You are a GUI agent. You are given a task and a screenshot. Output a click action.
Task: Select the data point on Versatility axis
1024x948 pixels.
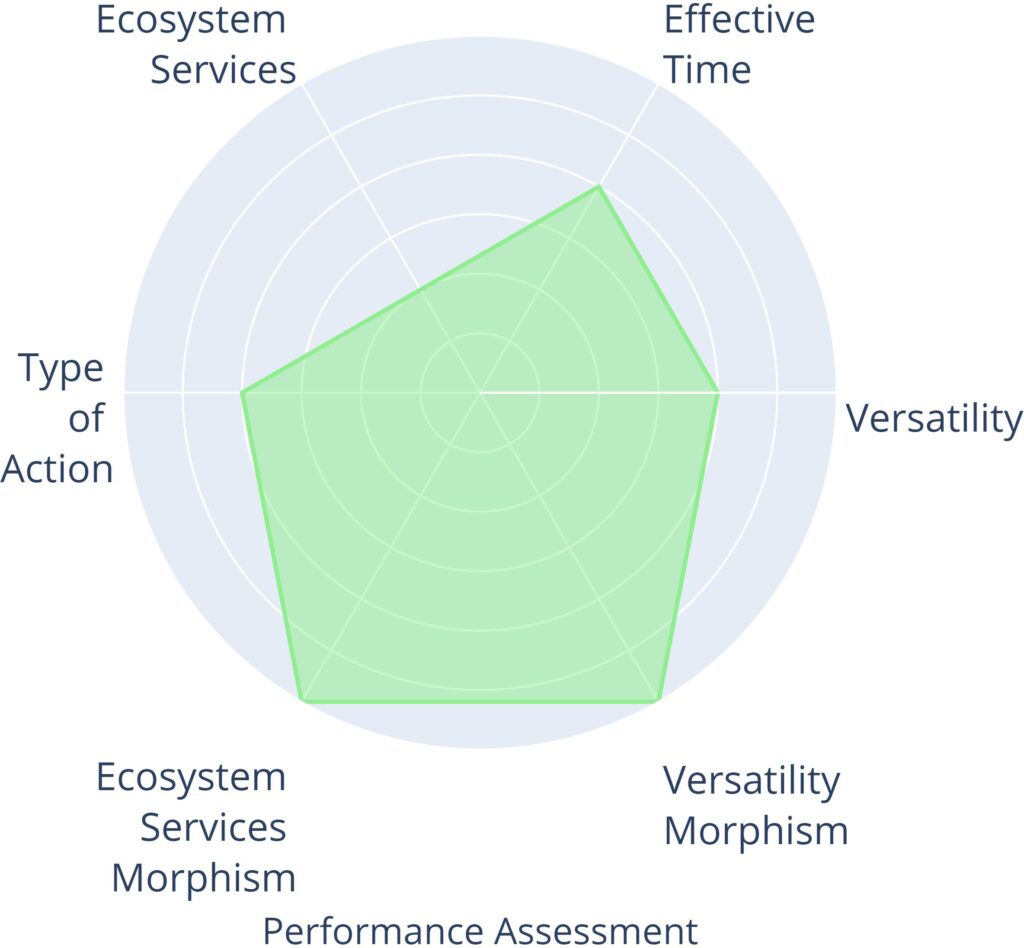coord(718,392)
